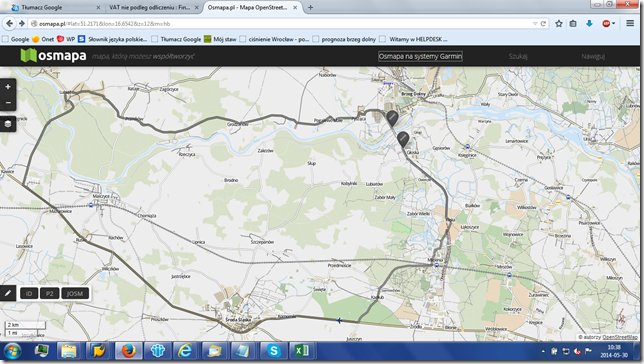
Task: Click the pencil edit icon
Action: pos(8,293)
